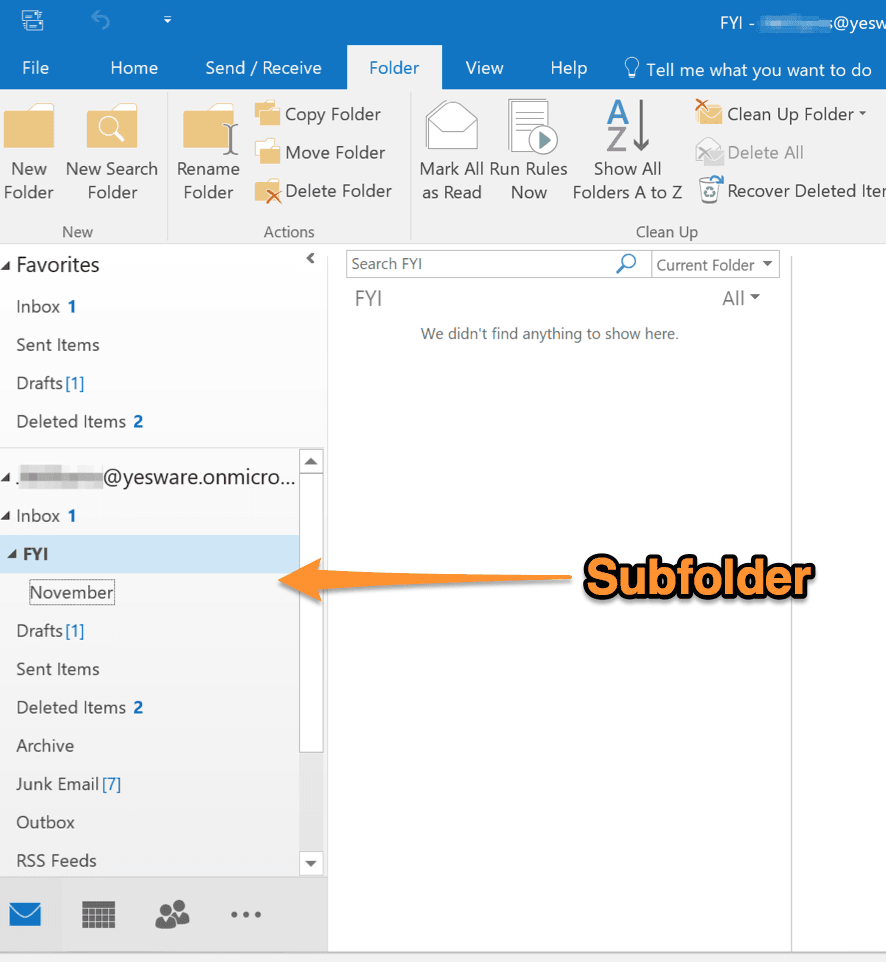886x962 pixels.
Task: Open the People contacts icon
Action: 172,914
